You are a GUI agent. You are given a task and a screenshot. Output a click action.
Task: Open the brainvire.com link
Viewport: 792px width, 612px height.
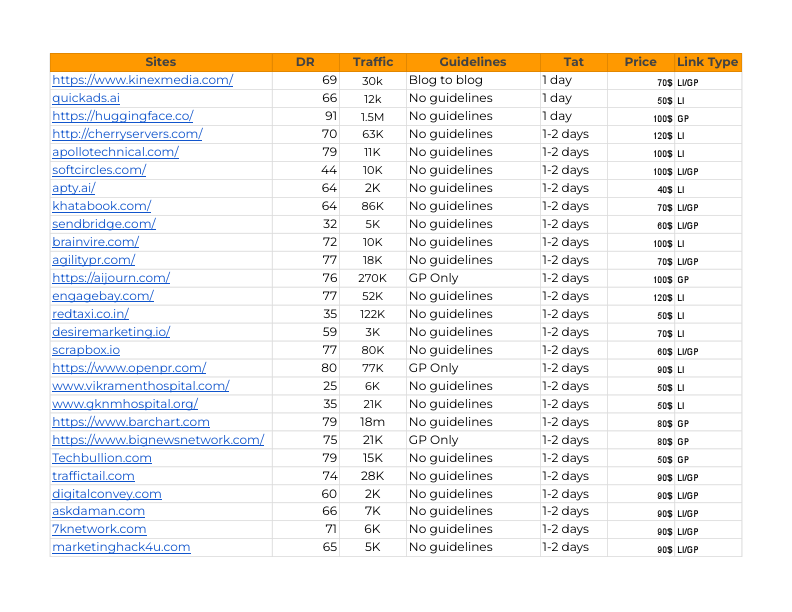point(95,242)
